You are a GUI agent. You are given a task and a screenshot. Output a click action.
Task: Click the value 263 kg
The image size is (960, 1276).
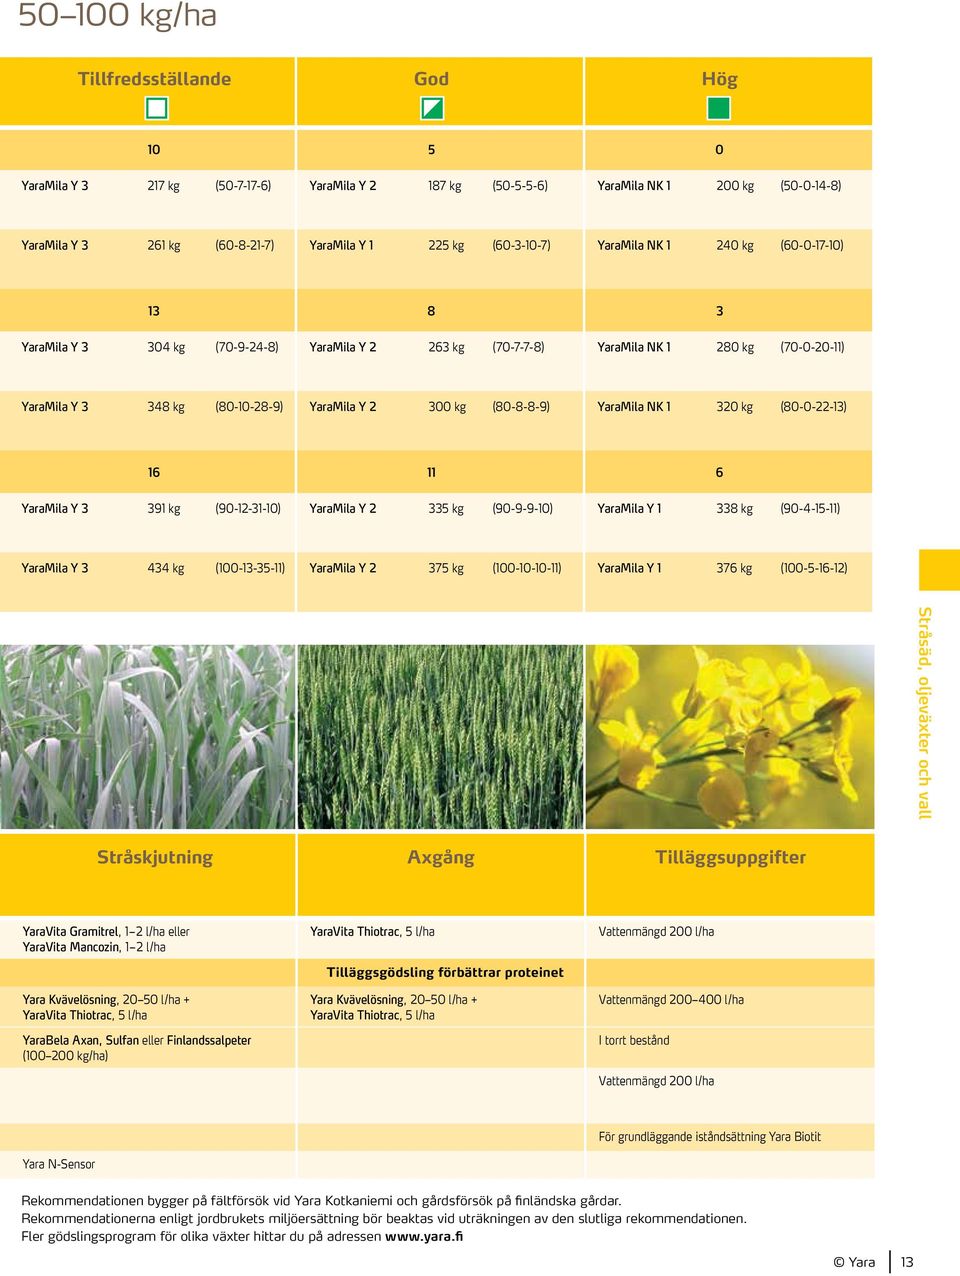pos(446,347)
